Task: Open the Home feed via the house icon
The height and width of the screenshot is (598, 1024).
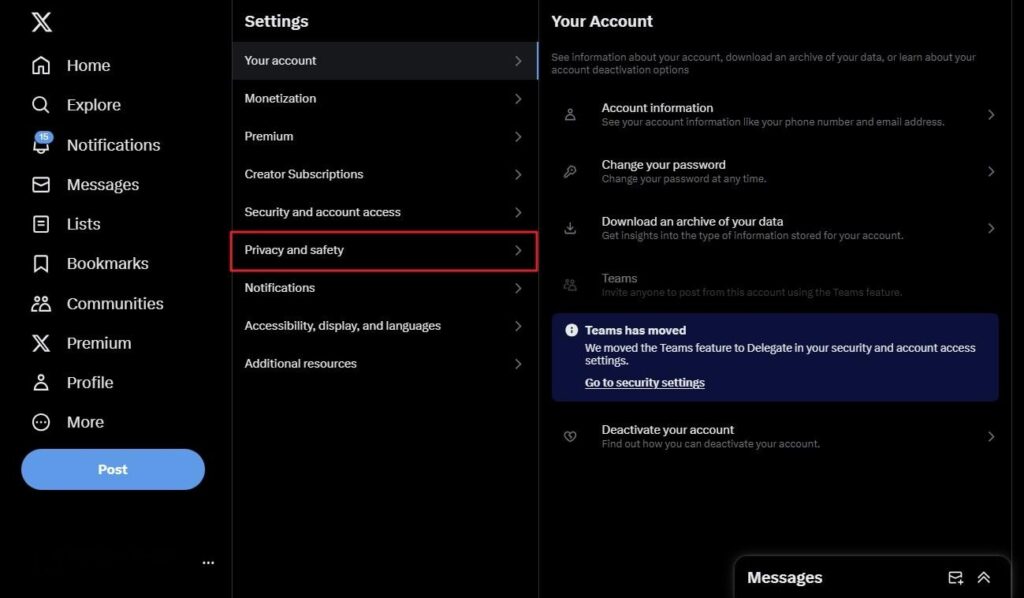Action: [40, 65]
